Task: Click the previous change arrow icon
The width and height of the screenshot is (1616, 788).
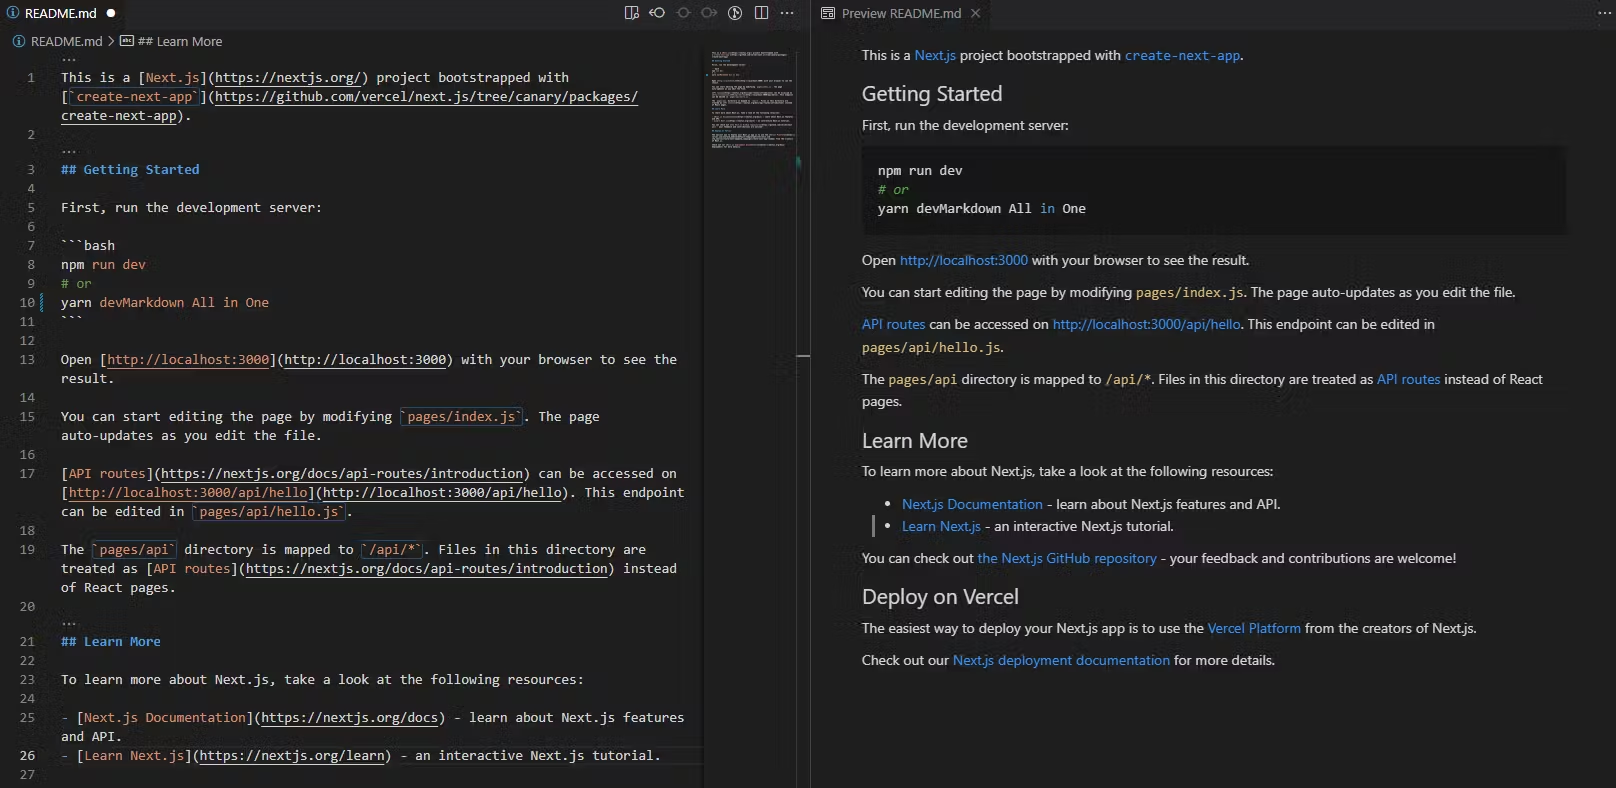Action: coord(657,13)
